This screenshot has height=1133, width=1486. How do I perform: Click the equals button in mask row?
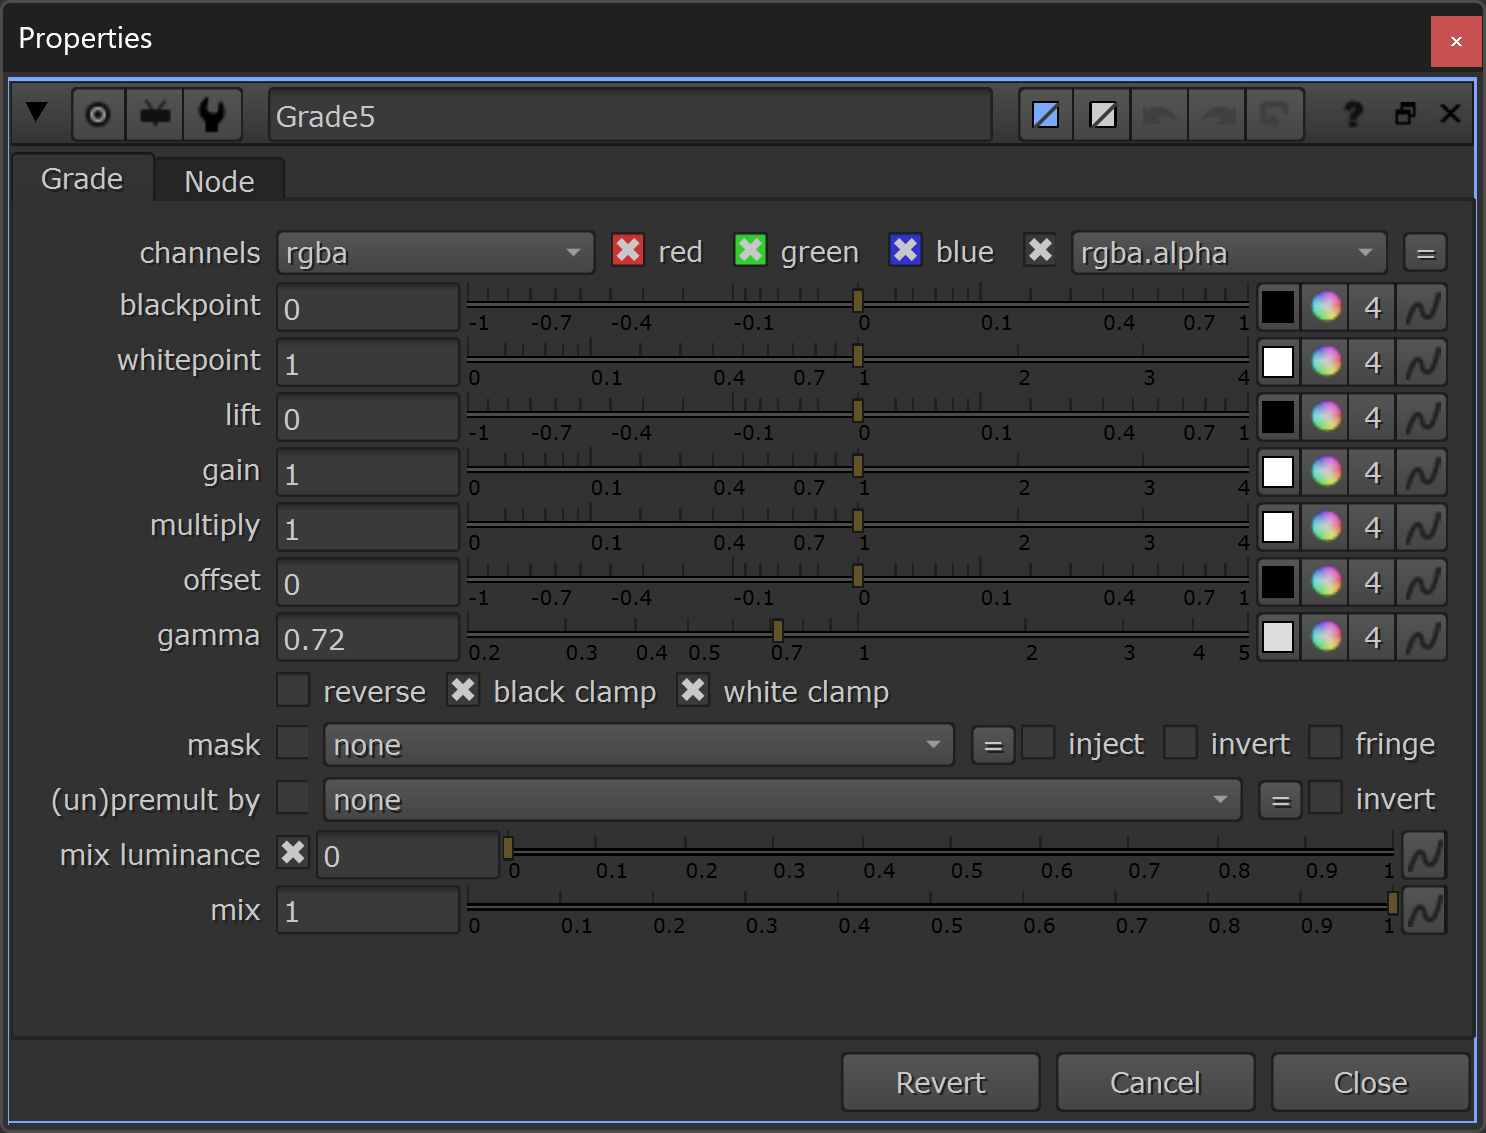[993, 745]
